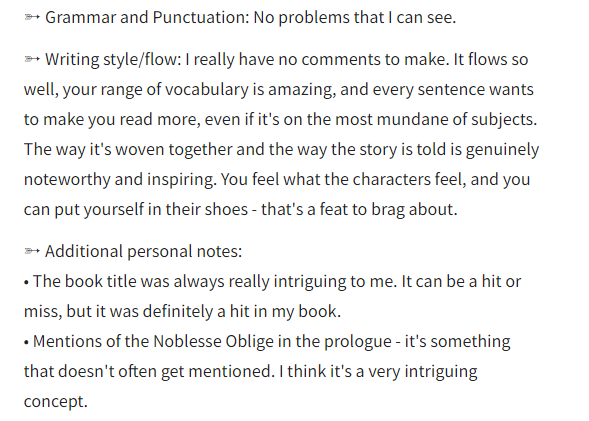Click the bullet before 'The book title'
The width and height of the screenshot is (589, 421).
[x=26, y=282]
